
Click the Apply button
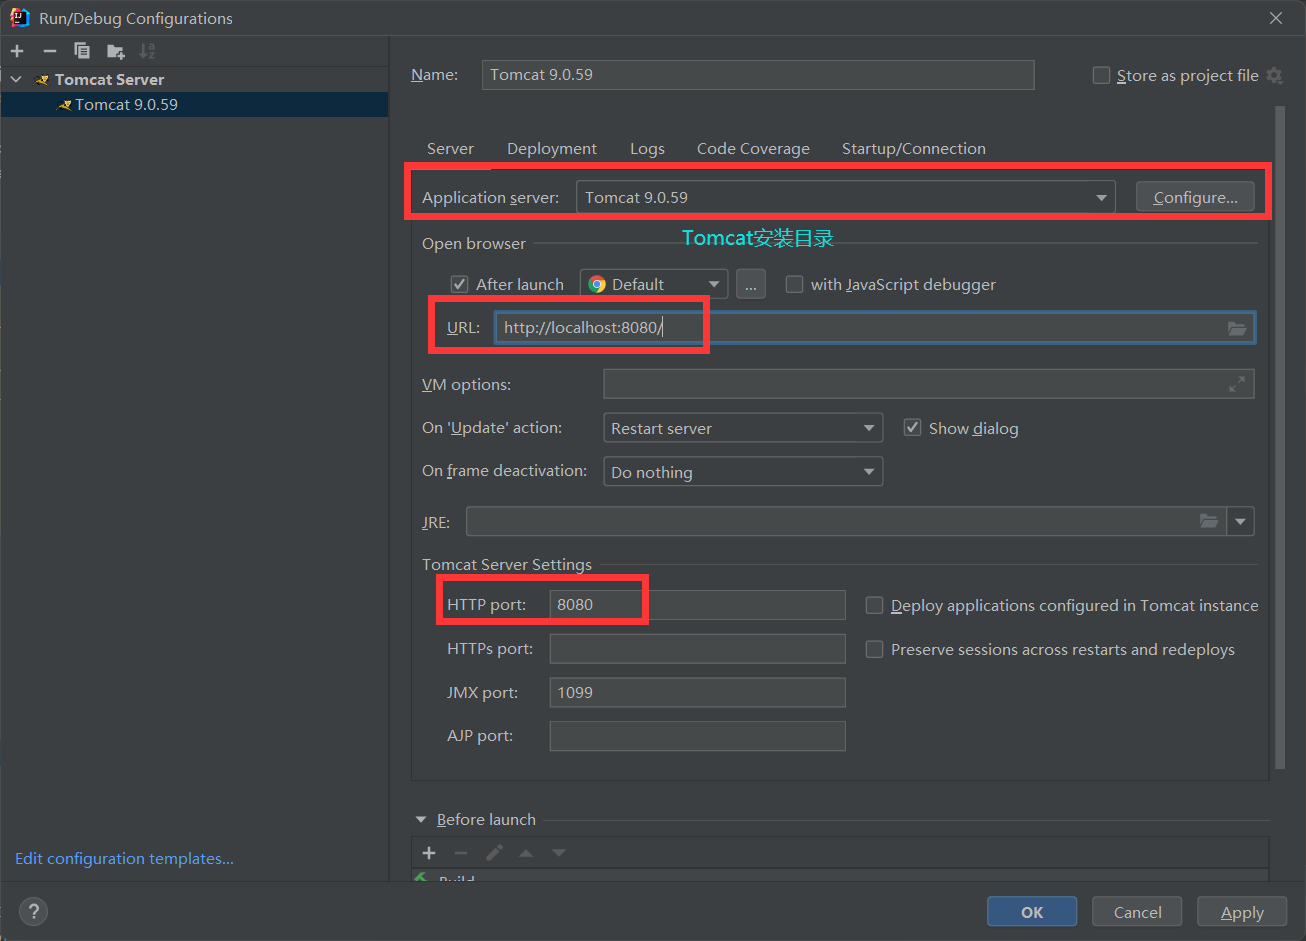click(1242, 912)
